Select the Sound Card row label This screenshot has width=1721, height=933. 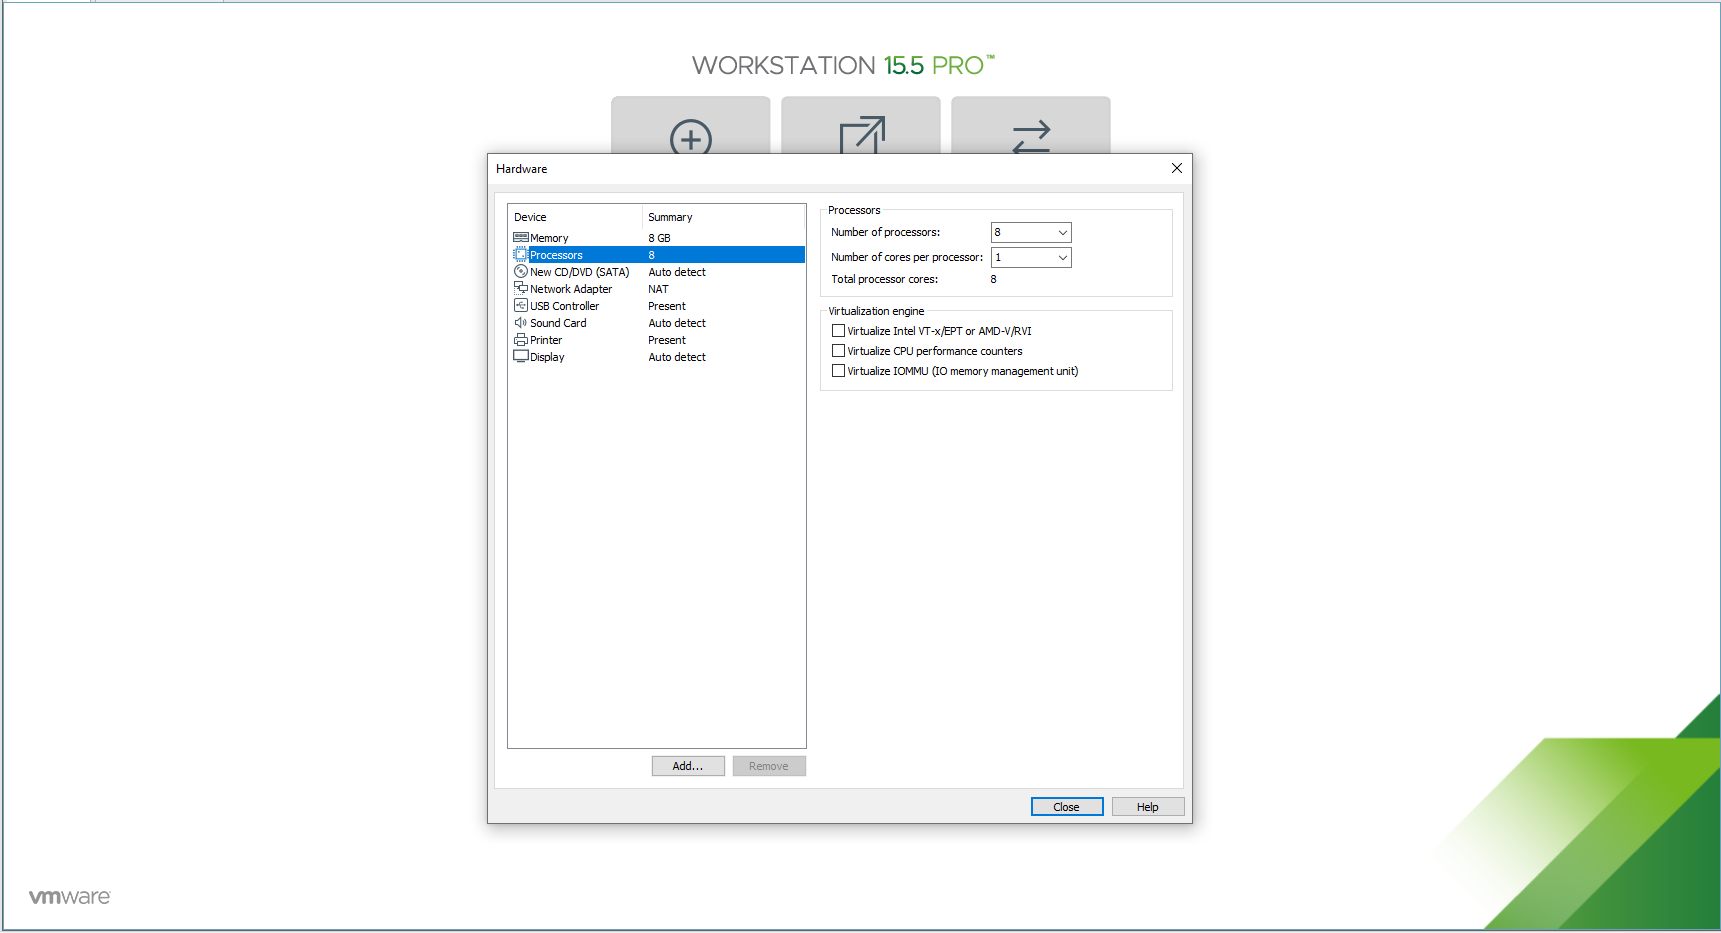coord(558,323)
